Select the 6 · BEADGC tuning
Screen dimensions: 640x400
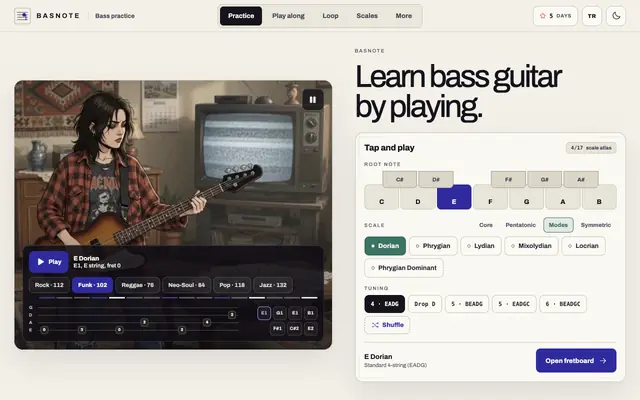(563, 304)
